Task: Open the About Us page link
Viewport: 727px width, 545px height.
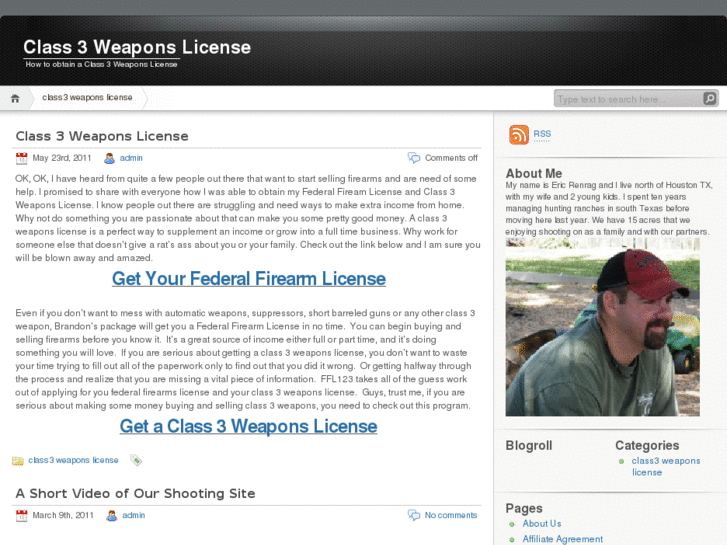Action: [542, 524]
